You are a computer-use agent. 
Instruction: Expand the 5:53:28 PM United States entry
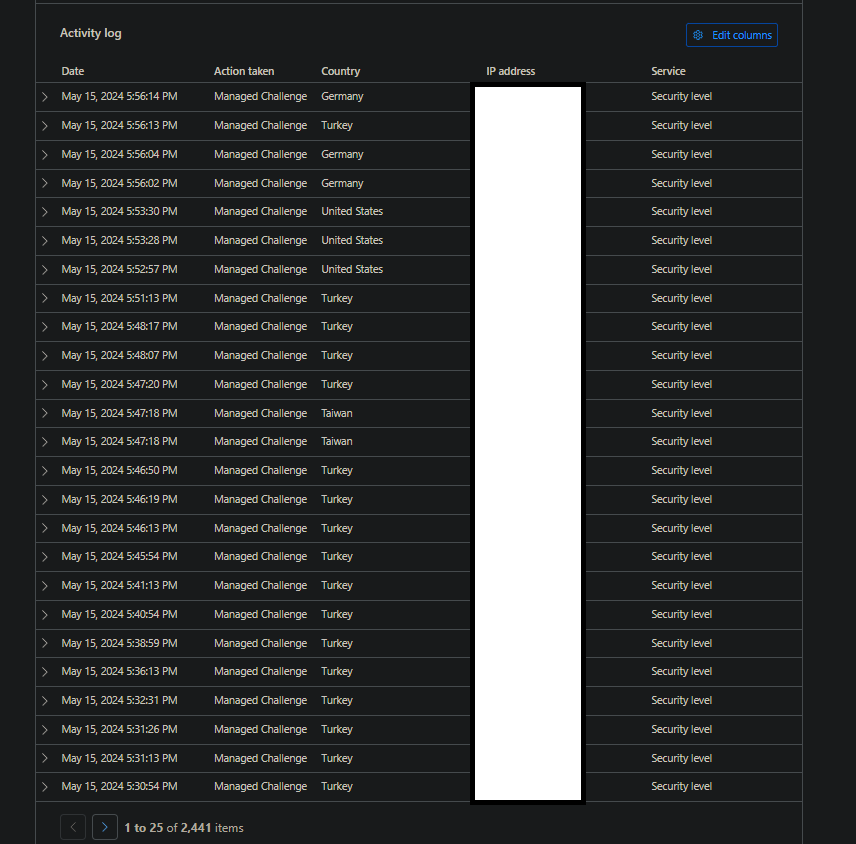coord(45,241)
